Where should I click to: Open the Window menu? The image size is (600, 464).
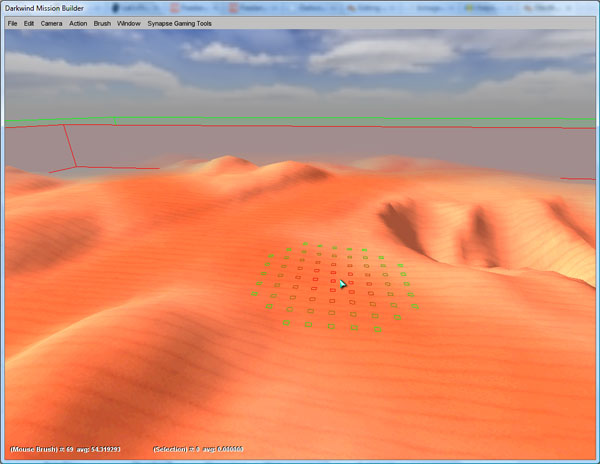coord(128,22)
